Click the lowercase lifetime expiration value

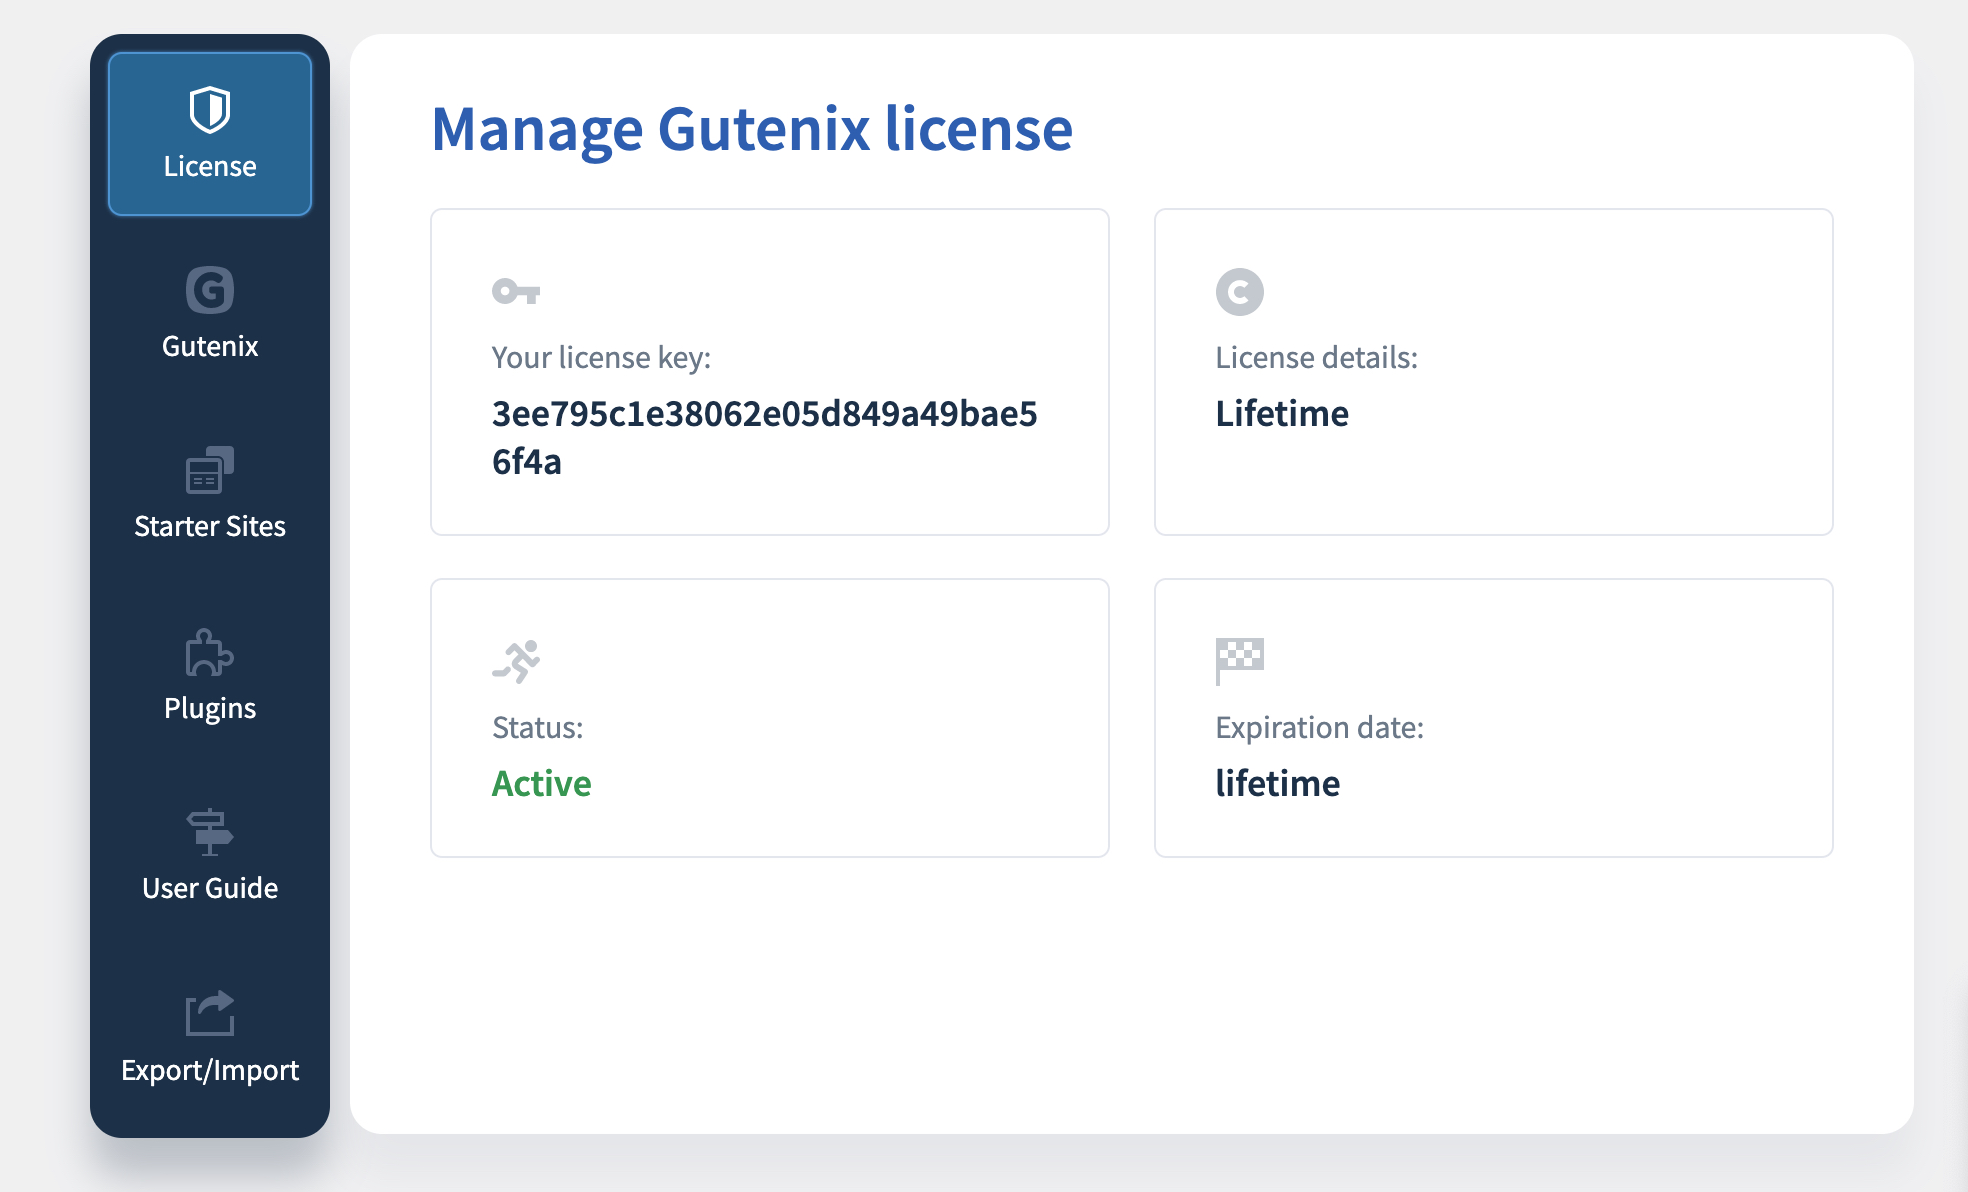(x=1278, y=783)
